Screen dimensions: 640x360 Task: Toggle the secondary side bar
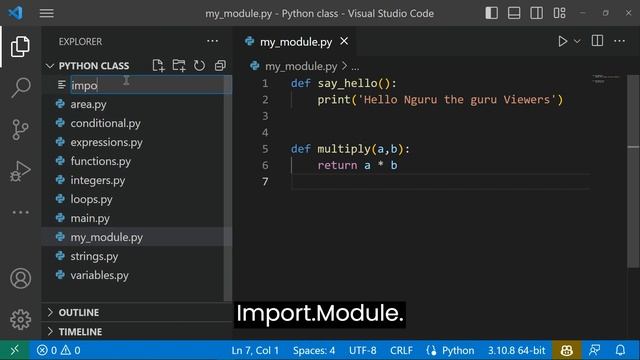(x=536, y=13)
